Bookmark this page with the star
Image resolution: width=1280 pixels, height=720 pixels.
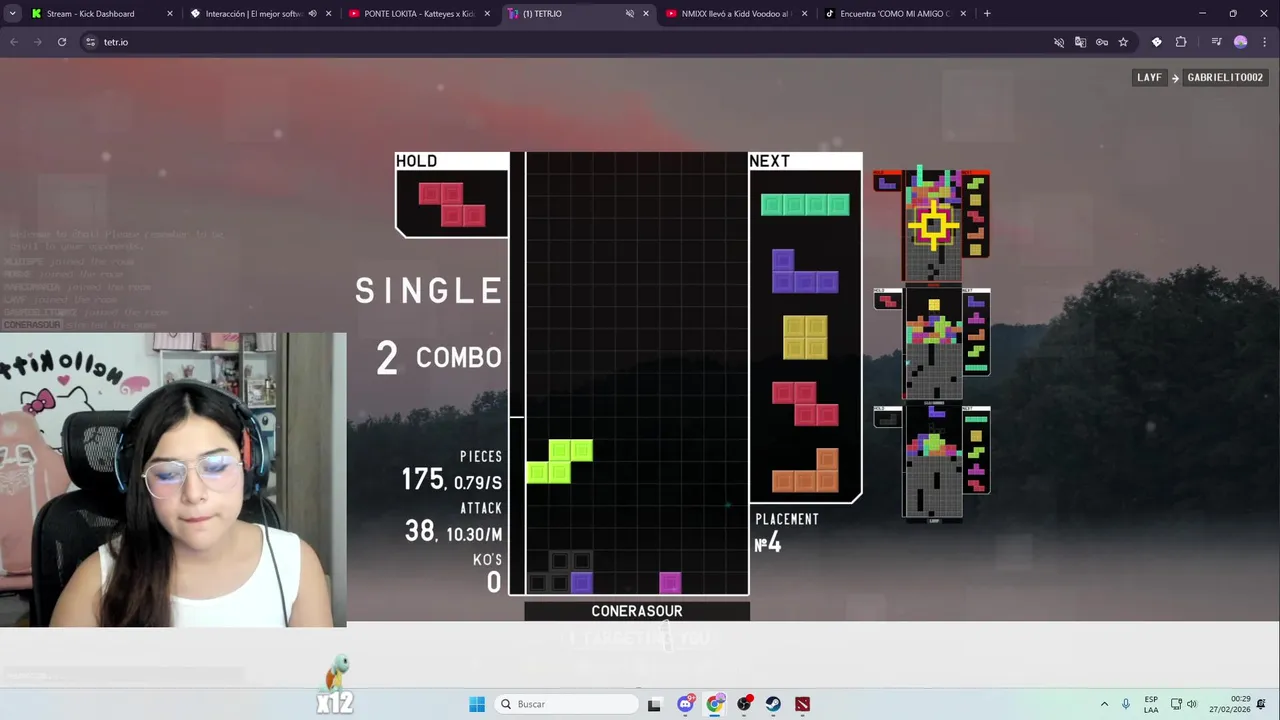click(1123, 42)
